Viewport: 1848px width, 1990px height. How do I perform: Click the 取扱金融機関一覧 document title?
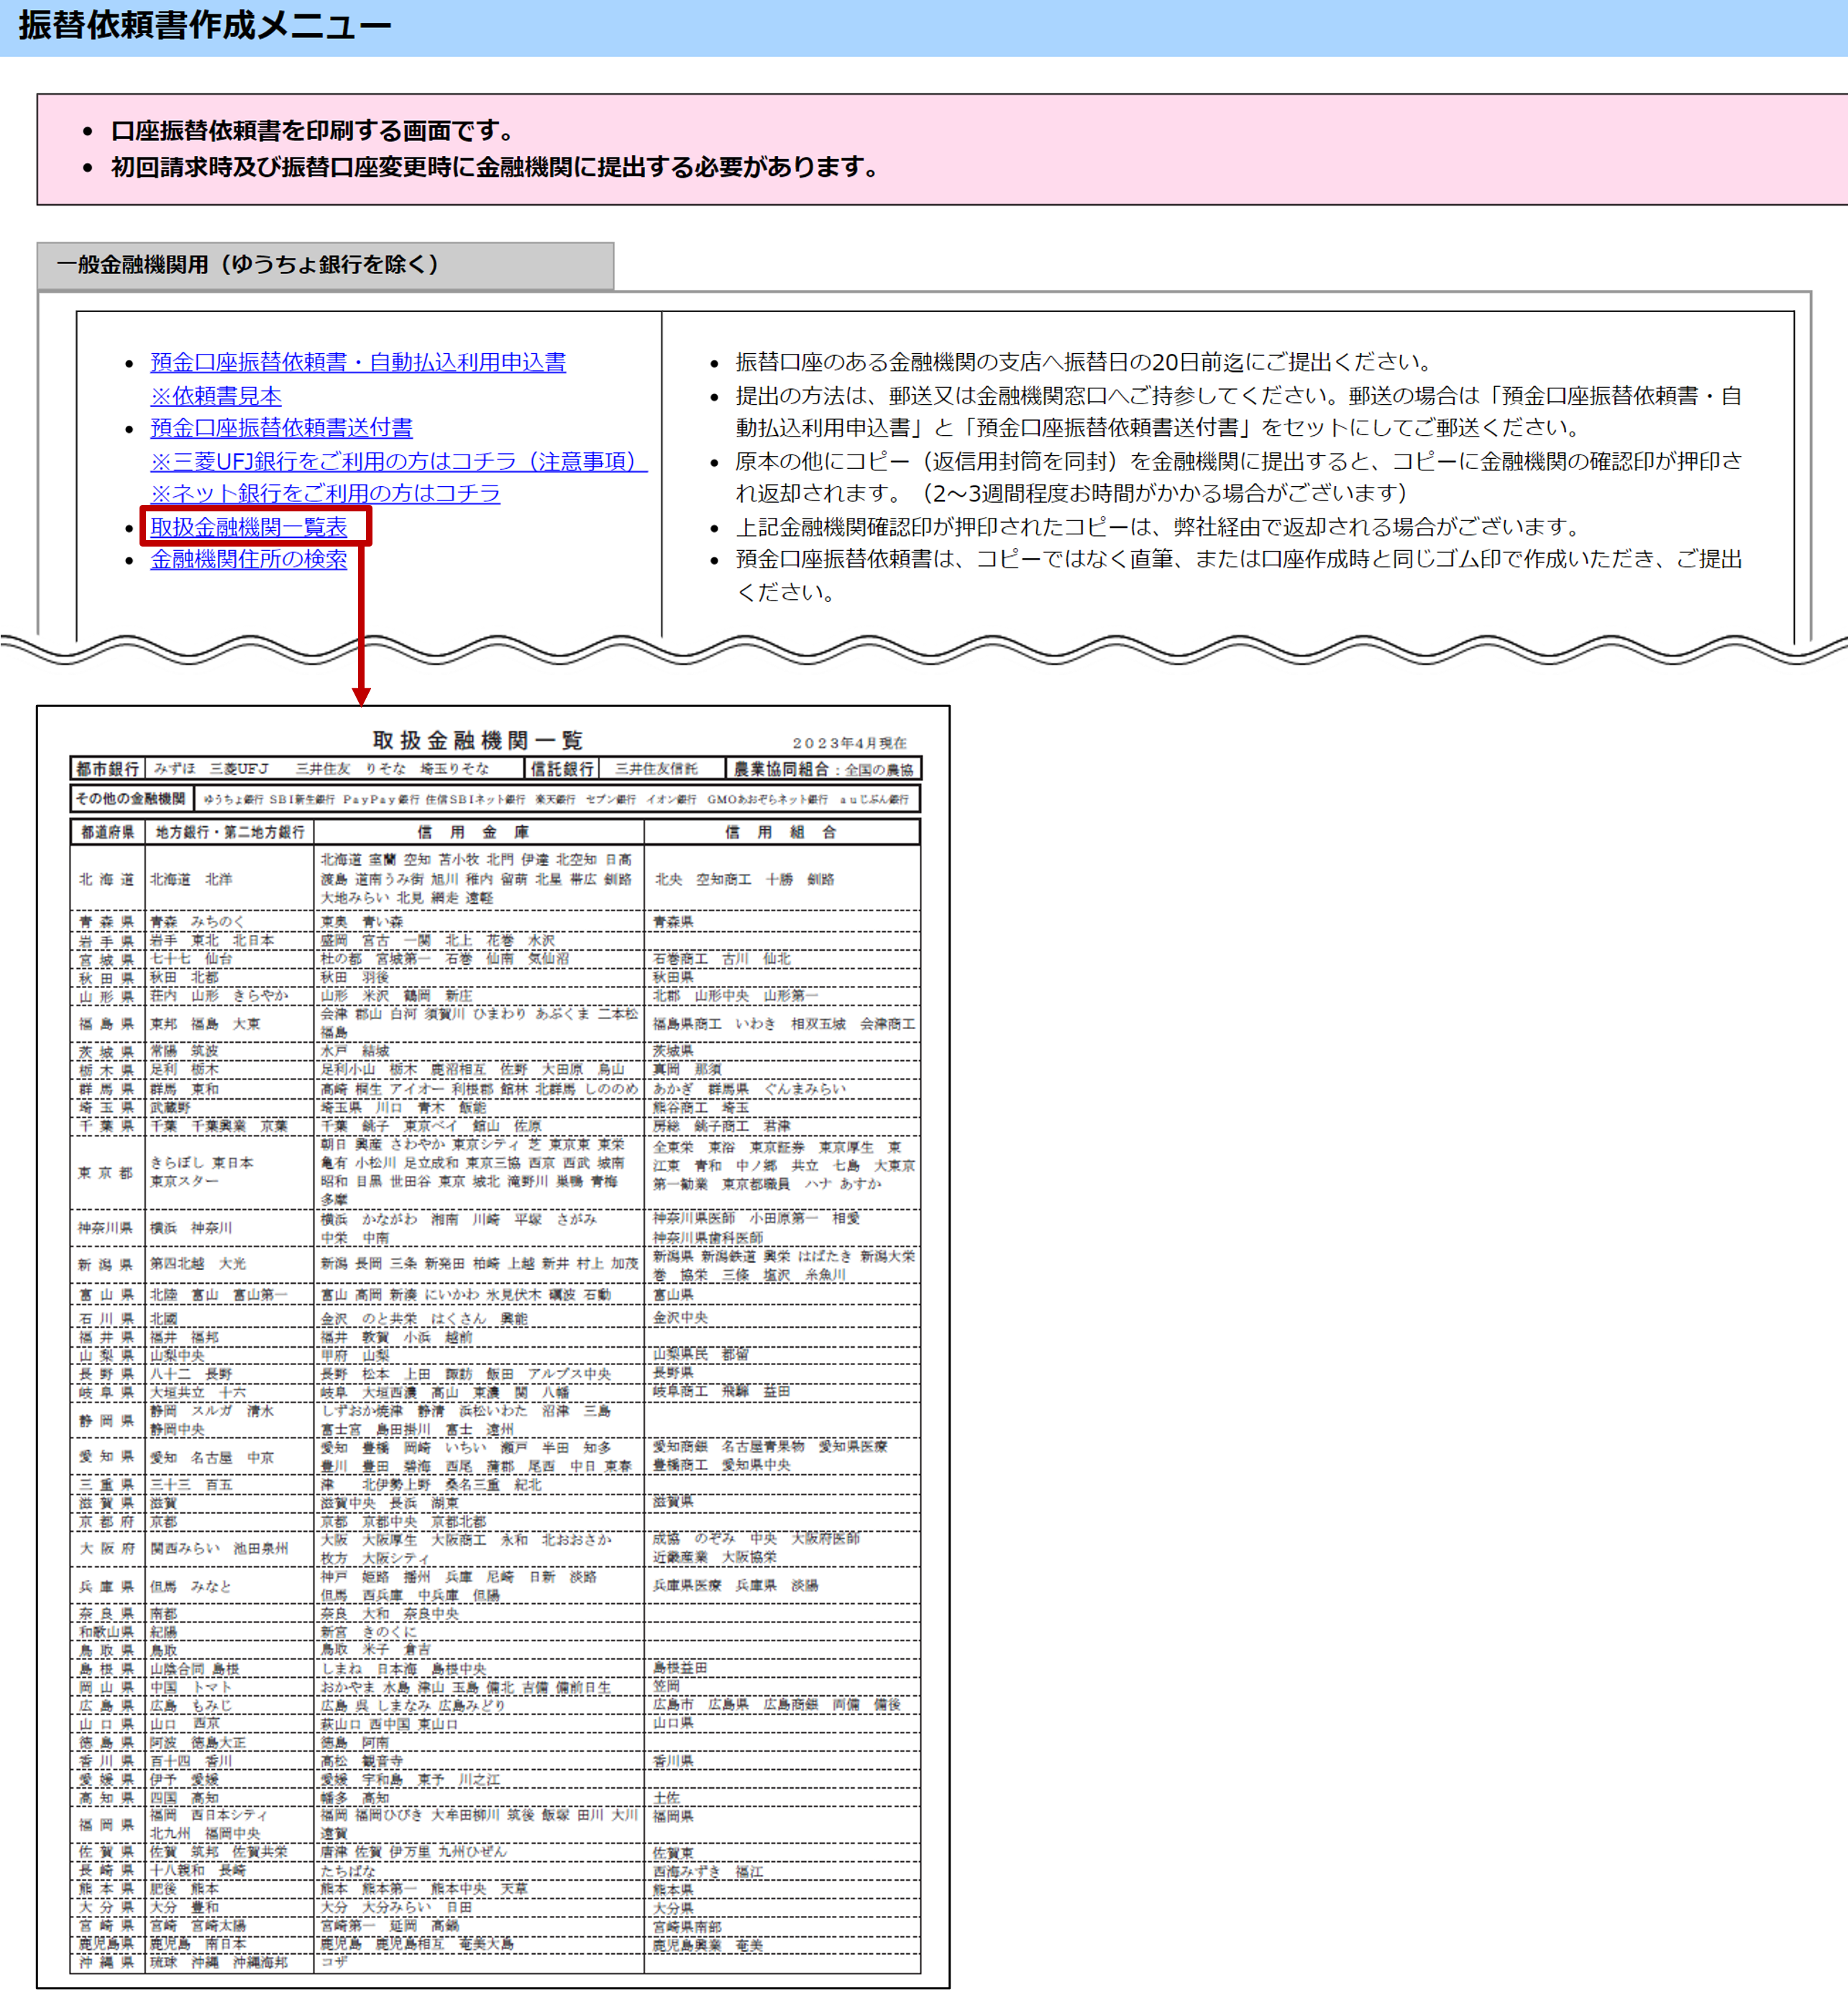pos(477,740)
